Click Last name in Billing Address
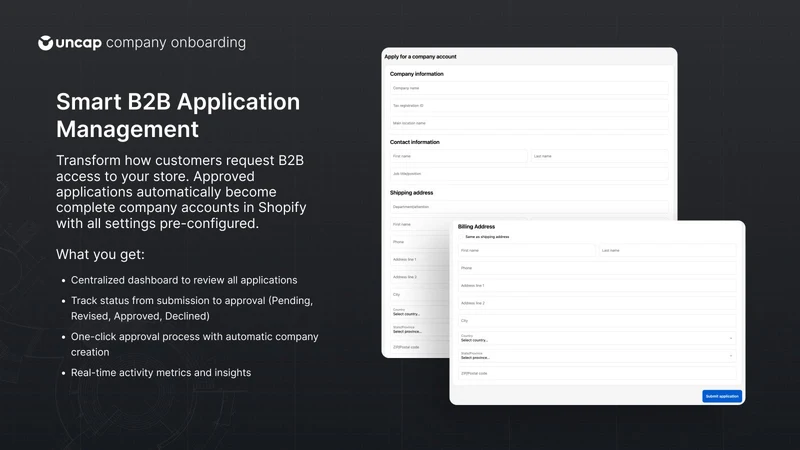Screen dimensions: 800x450 point(667,251)
